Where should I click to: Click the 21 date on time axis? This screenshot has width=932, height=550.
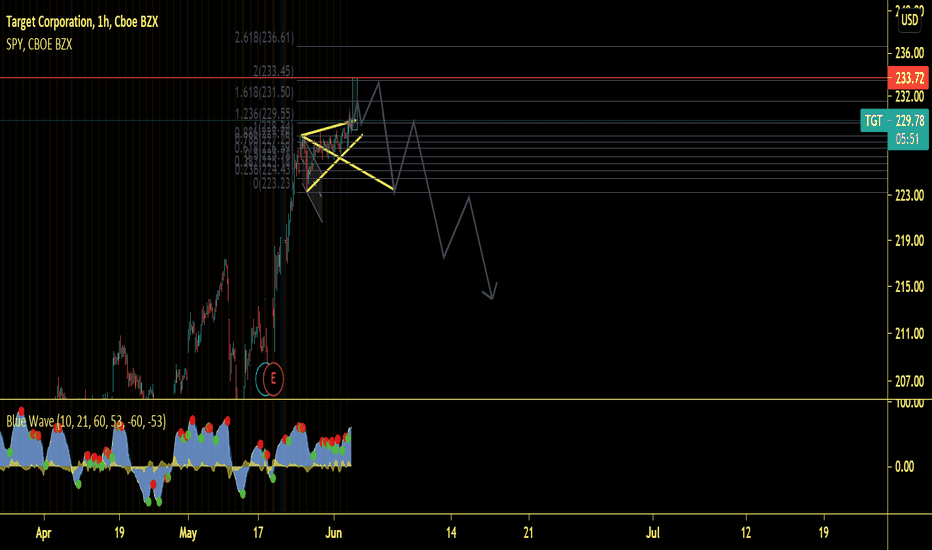528,533
